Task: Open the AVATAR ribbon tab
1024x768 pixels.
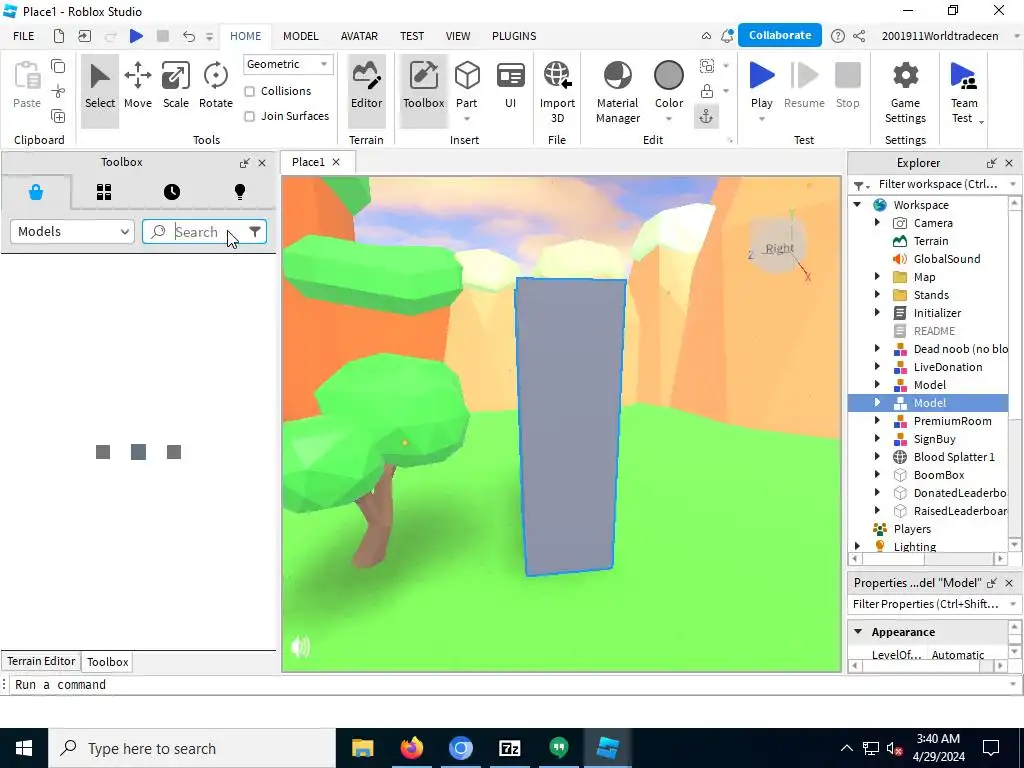Action: pyautogui.click(x=359, y=36)
